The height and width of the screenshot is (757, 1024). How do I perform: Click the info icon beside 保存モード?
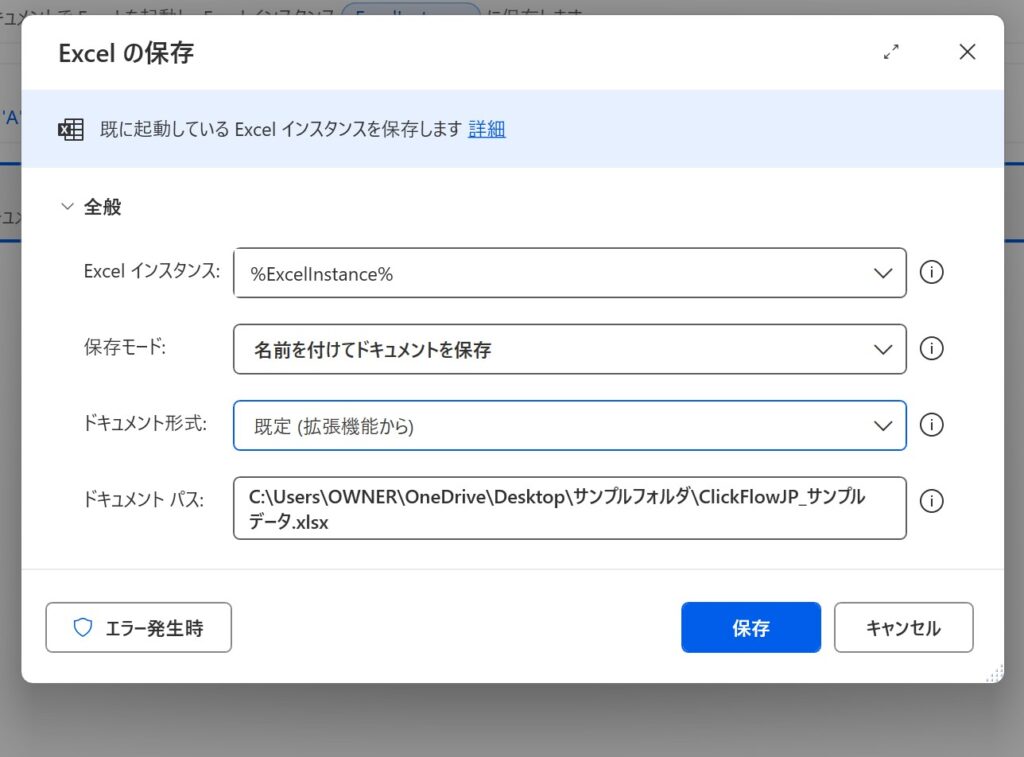(x=931, y=349)
